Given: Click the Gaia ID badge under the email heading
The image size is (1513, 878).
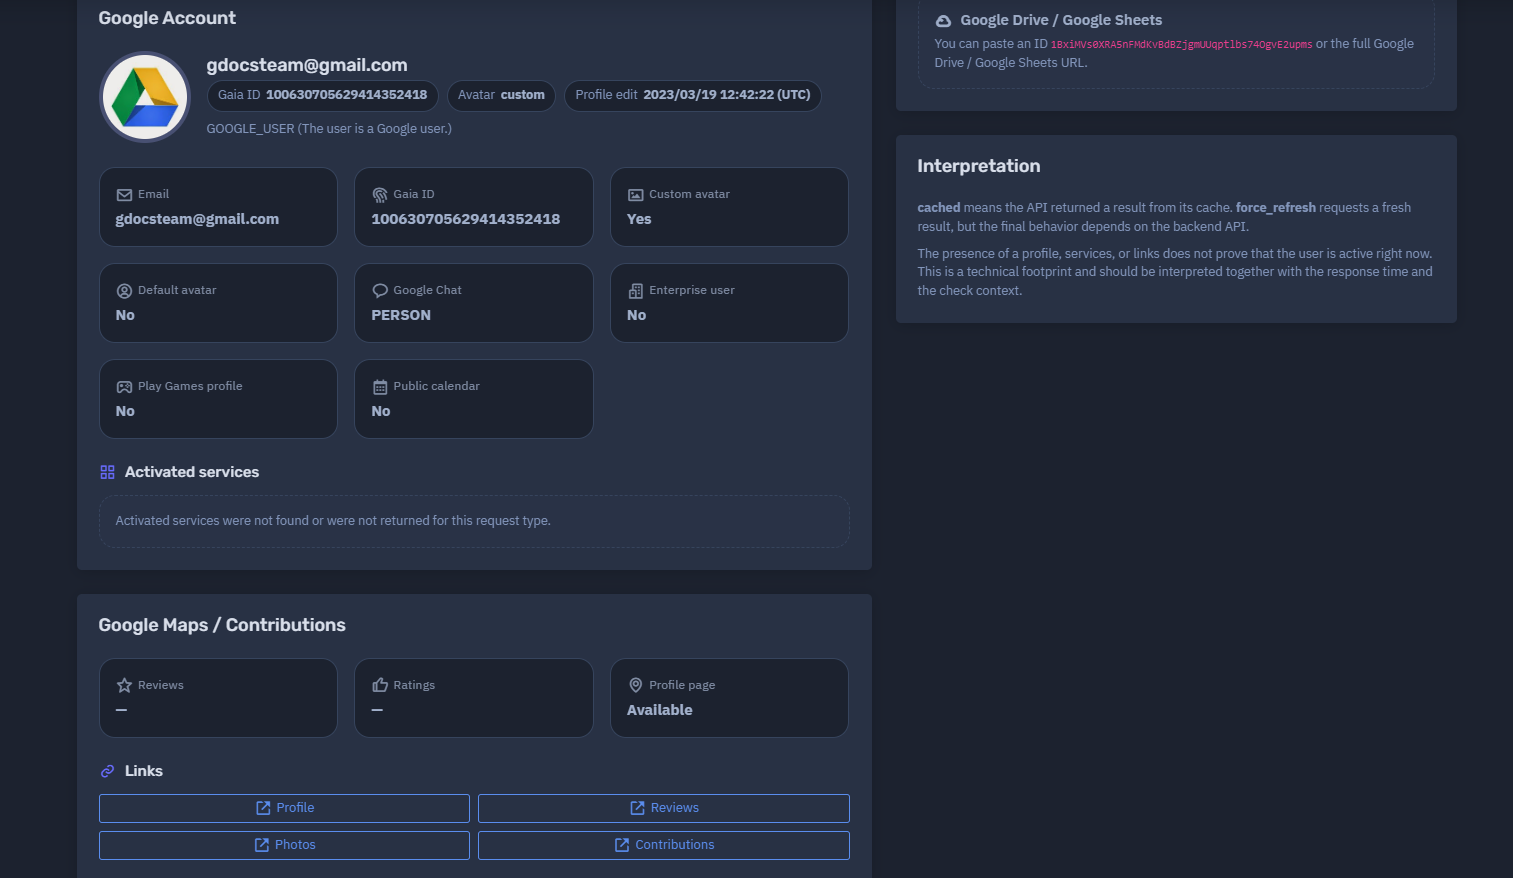Looking at the screenshot, I should click(322, 95).
